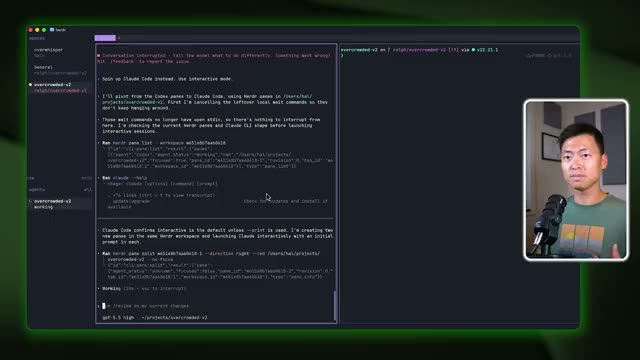Click the 'Ran claude --help' line
Viewport: 640px width, 360px height.
click(124, 178)
